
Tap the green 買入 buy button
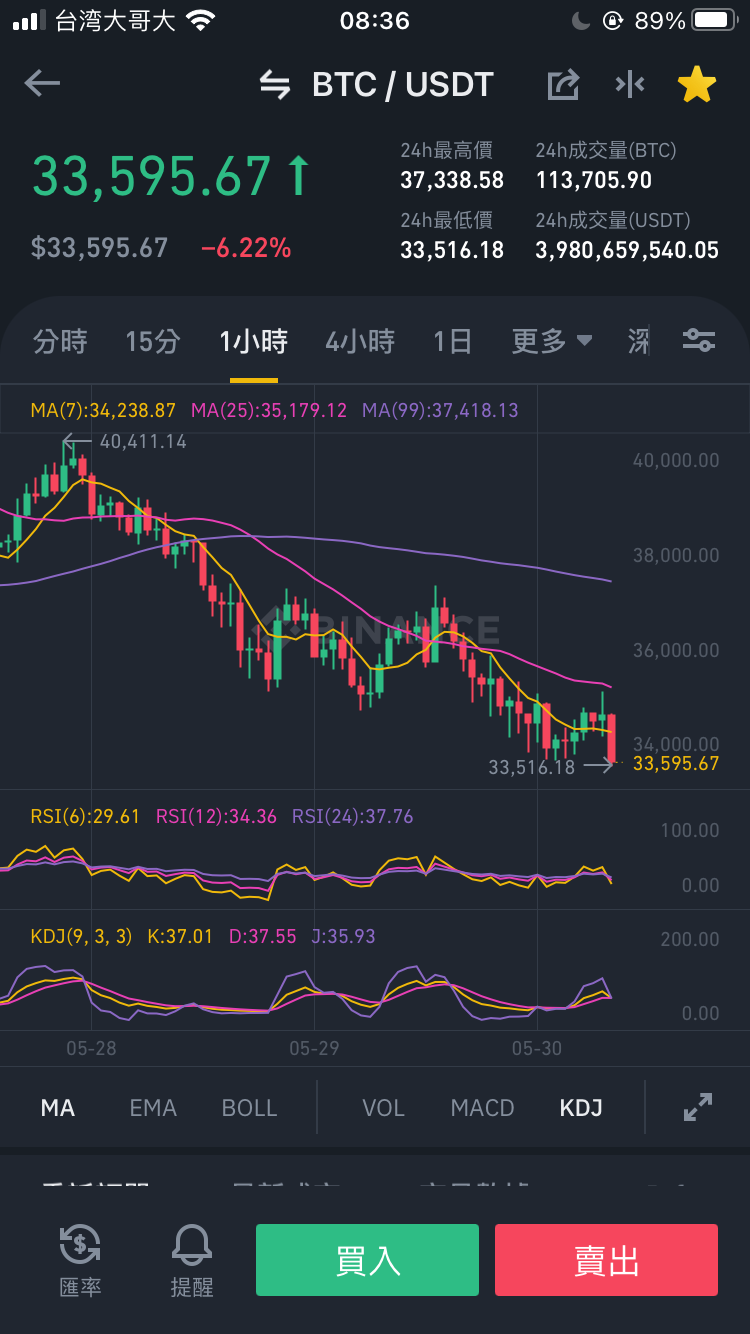click(367, 1260)
